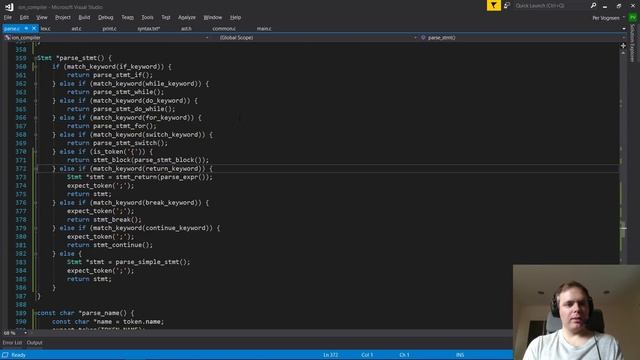Click the ion_compiler project icon in navigation bar

7,38
